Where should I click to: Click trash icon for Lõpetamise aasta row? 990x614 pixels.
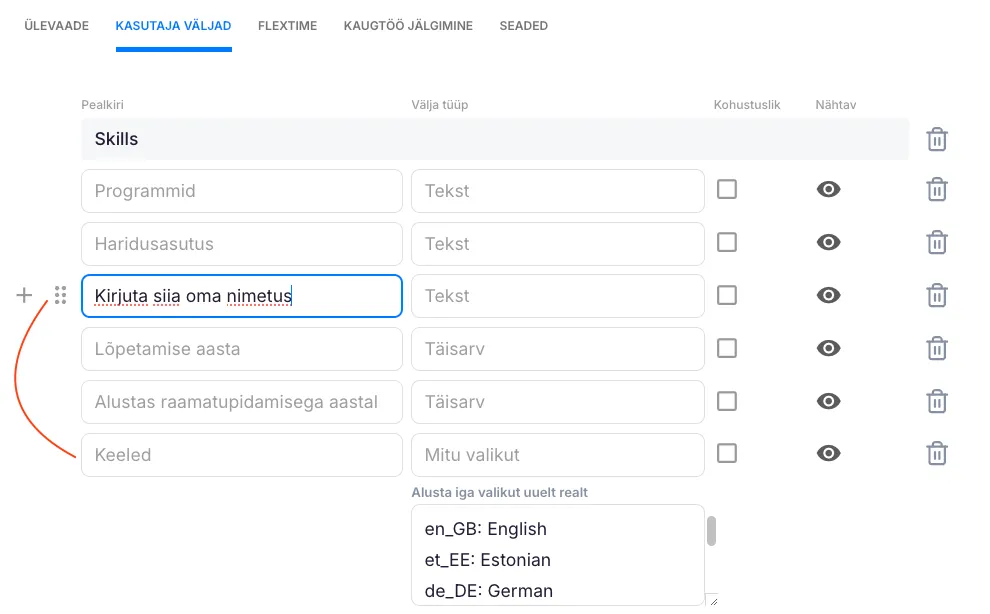936,349
